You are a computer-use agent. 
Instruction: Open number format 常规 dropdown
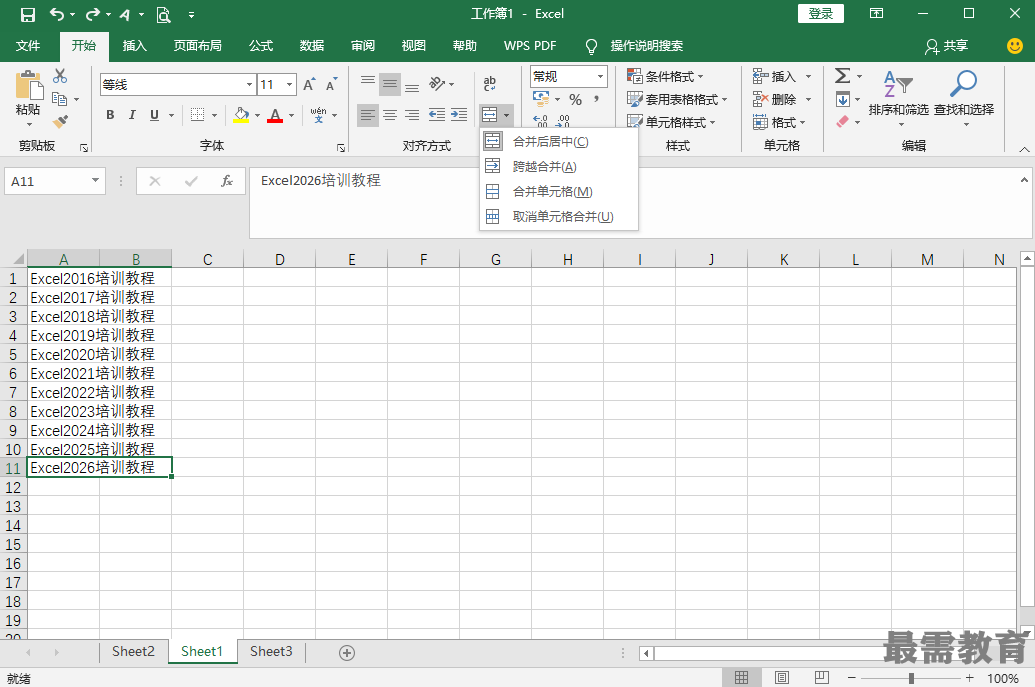pos(600,77)
